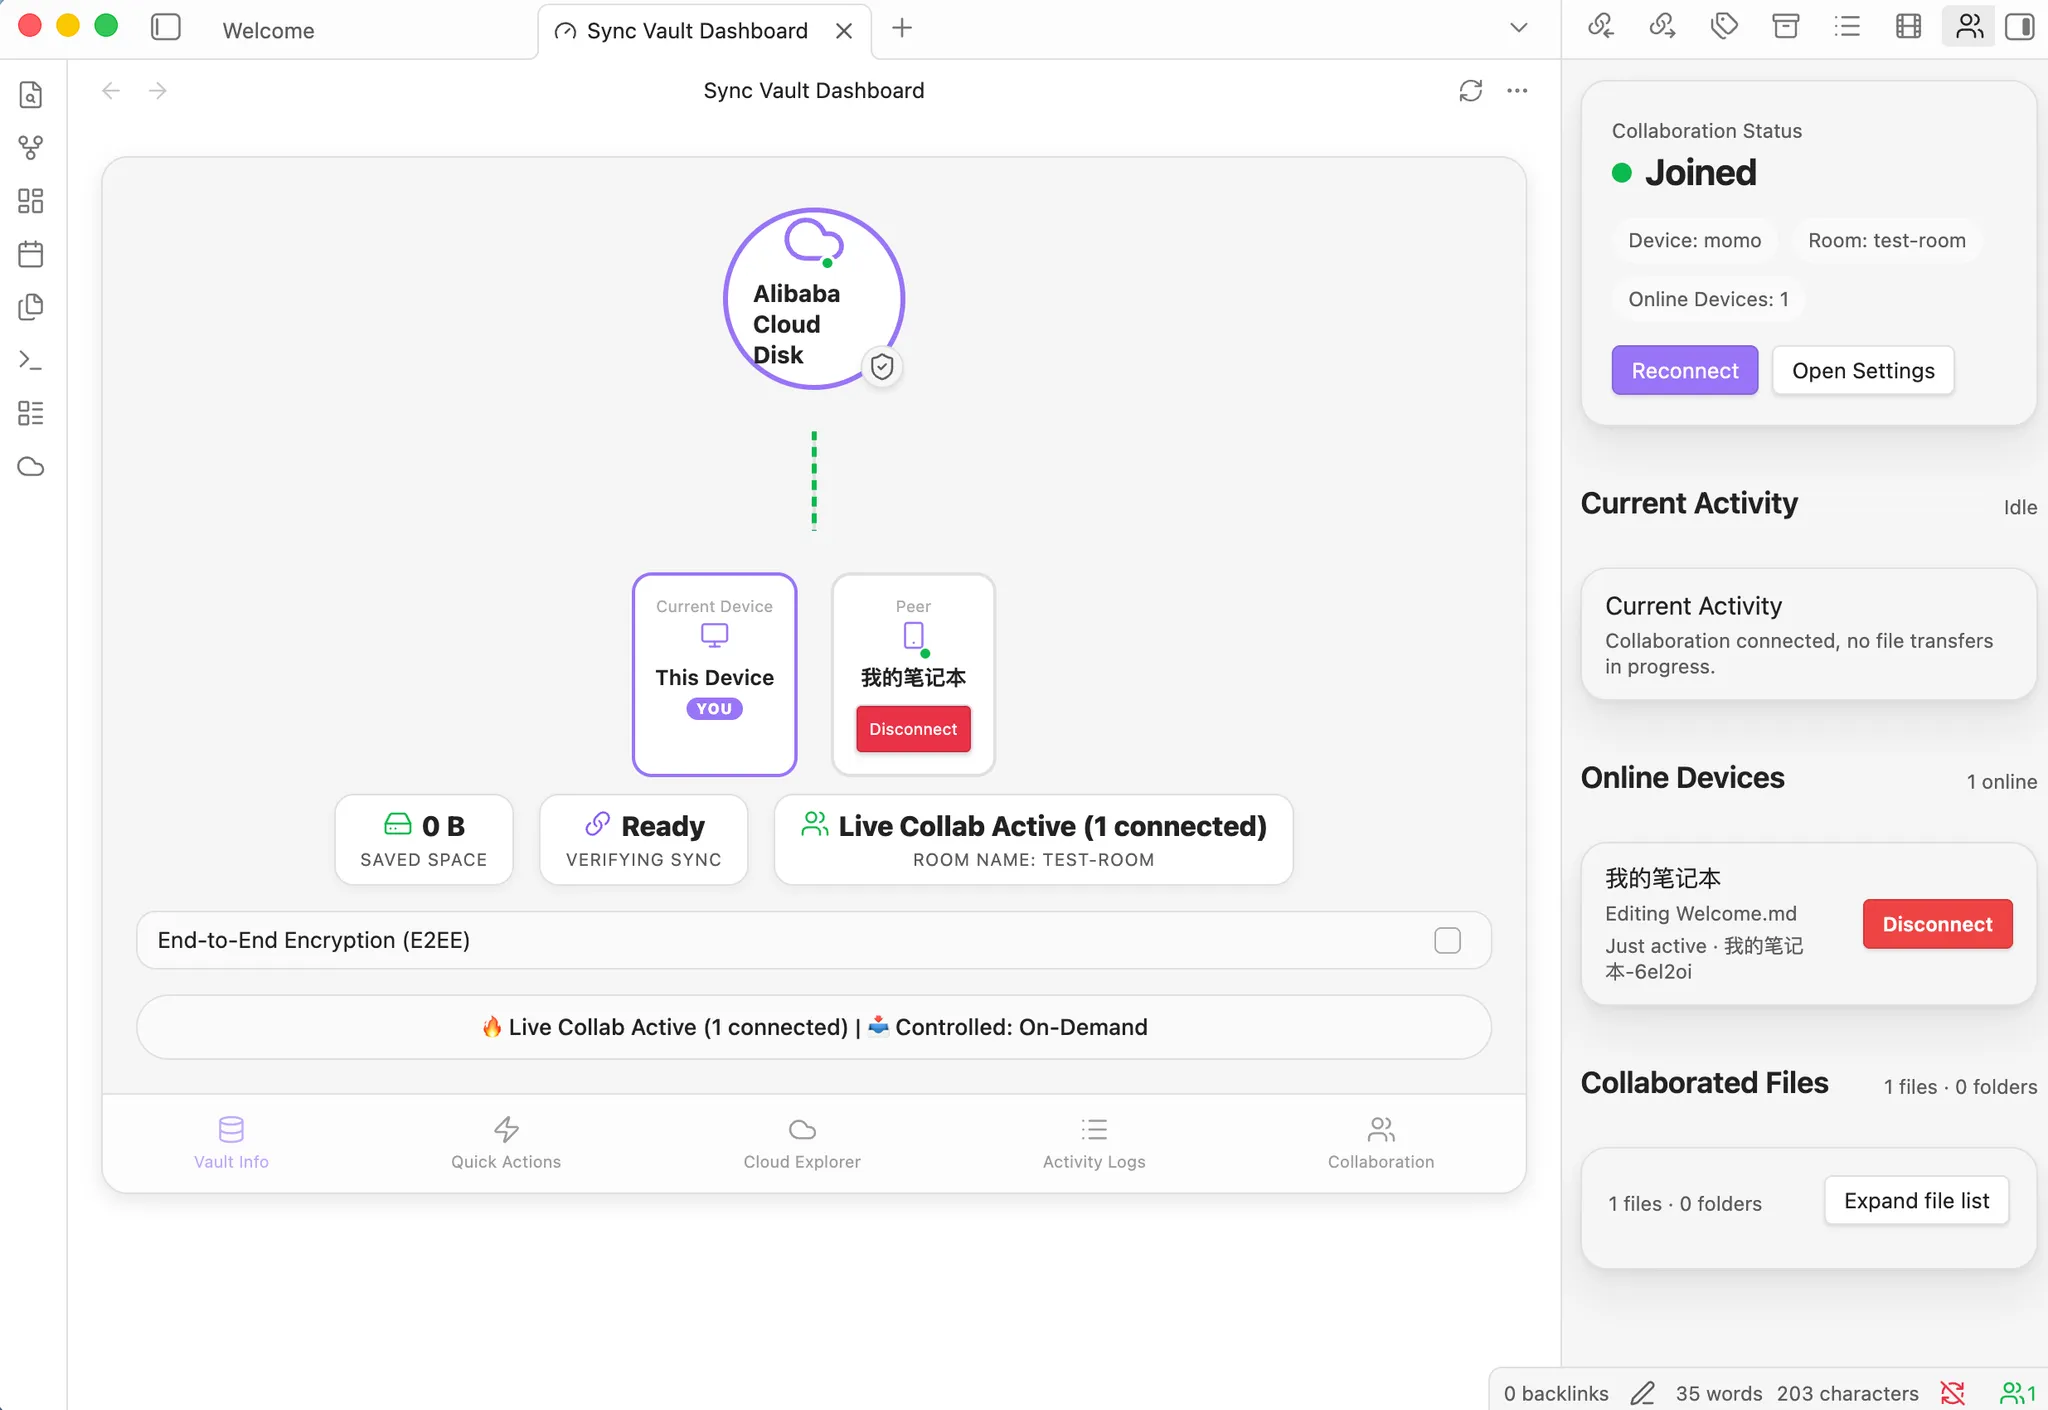2048x1410 pixels.
Task: Open the calendar icon in left ribbon
Action: pyautogui.click(x=31, y=254)
